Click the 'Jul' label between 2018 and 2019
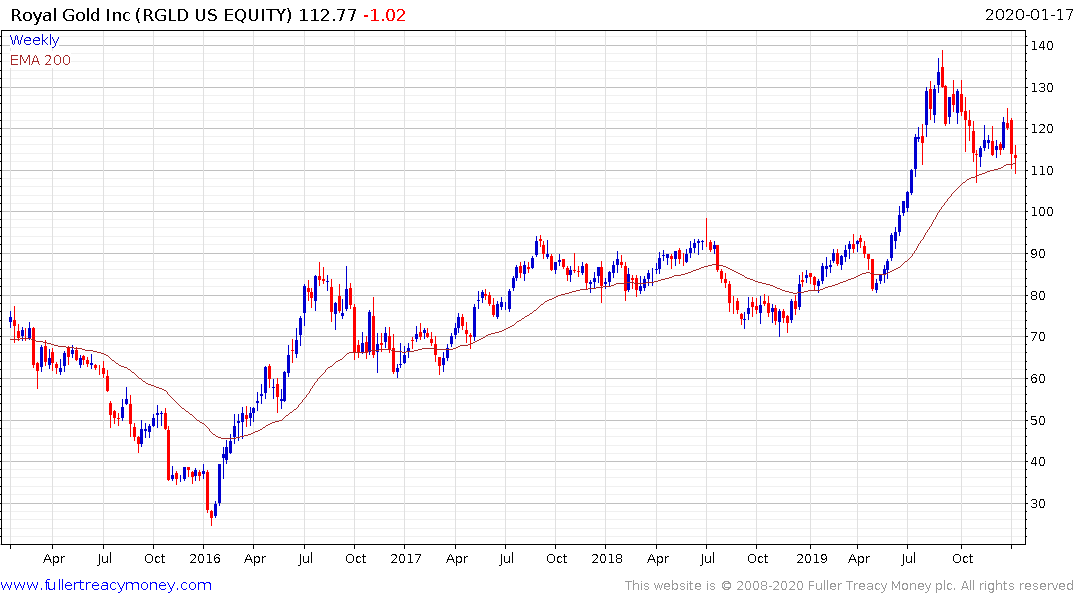Image resolution: width=1075 pixels, height=600 pixels. pos(707,558)
